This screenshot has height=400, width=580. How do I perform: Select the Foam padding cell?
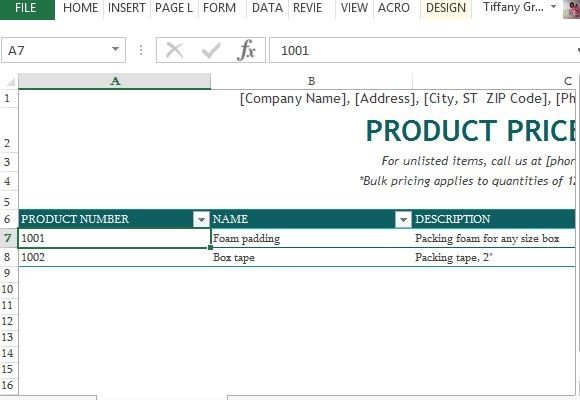(311, 238)
